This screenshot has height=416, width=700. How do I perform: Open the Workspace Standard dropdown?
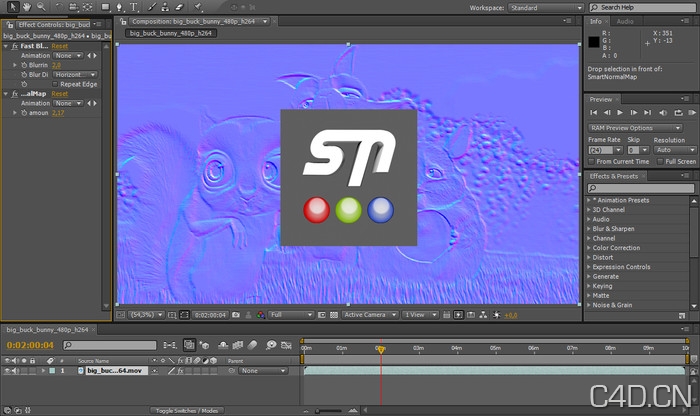(x=546, y=8)
